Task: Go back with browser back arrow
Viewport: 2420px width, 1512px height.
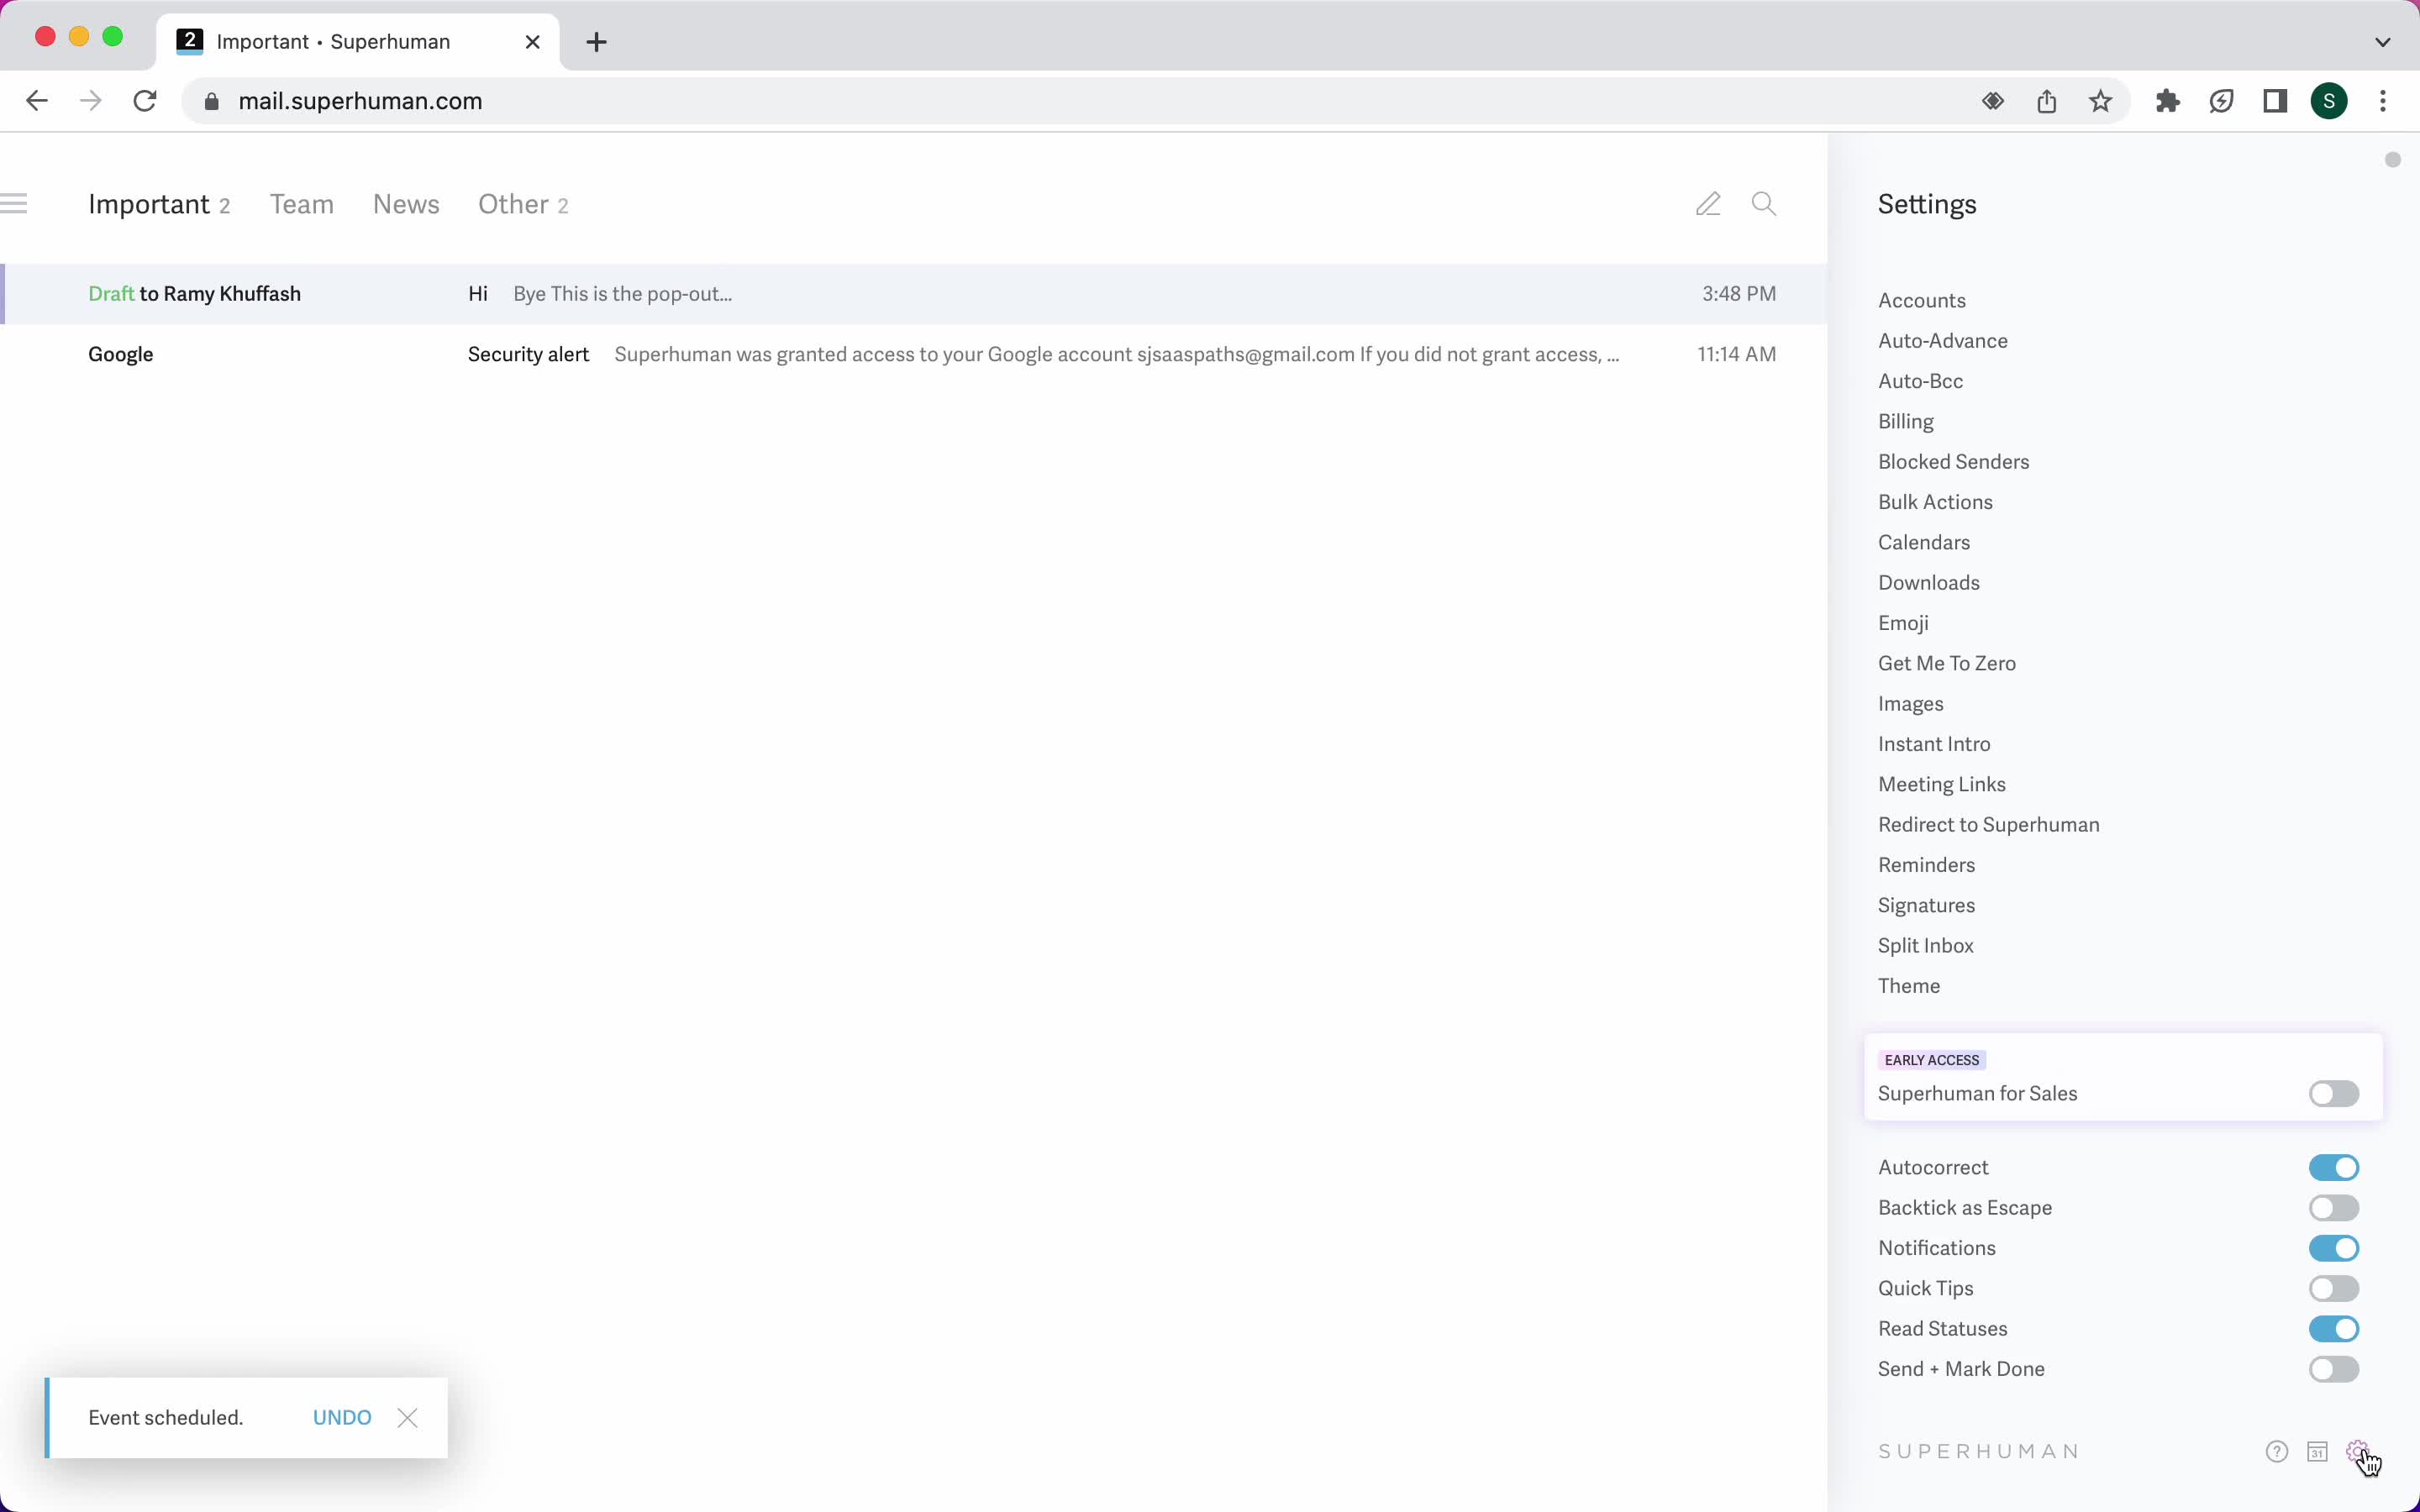Action: pyautogui.click(x=37, y=101)
